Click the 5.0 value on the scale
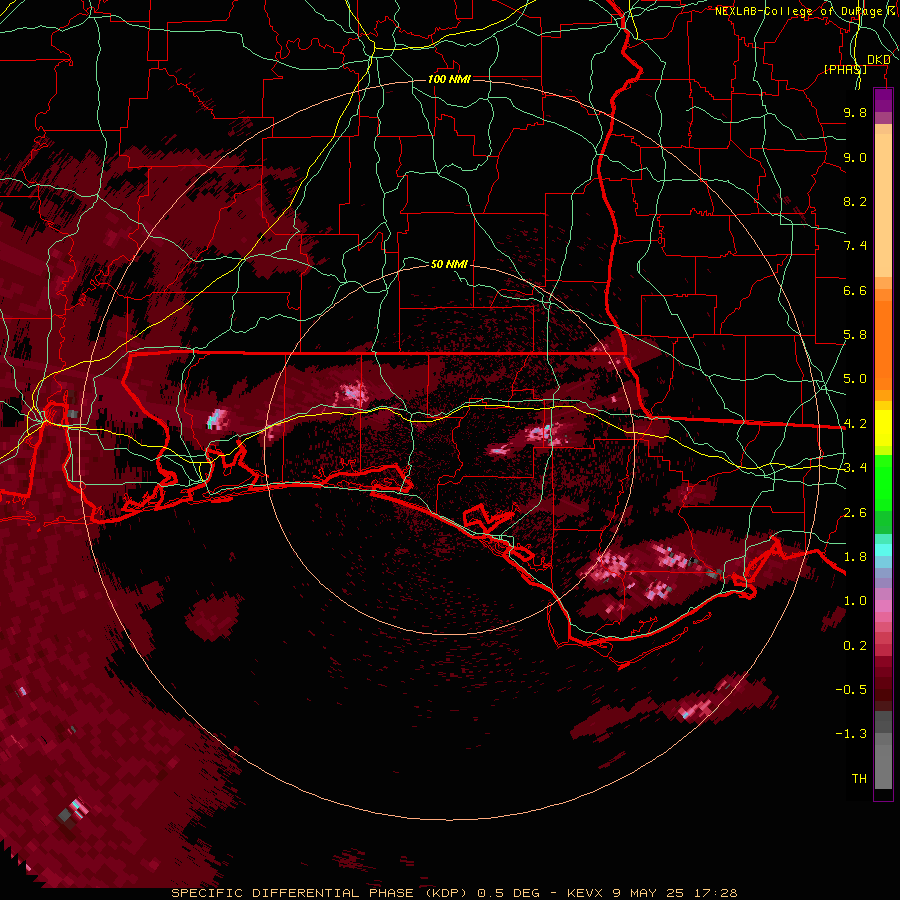 click(x=855, y=379)
